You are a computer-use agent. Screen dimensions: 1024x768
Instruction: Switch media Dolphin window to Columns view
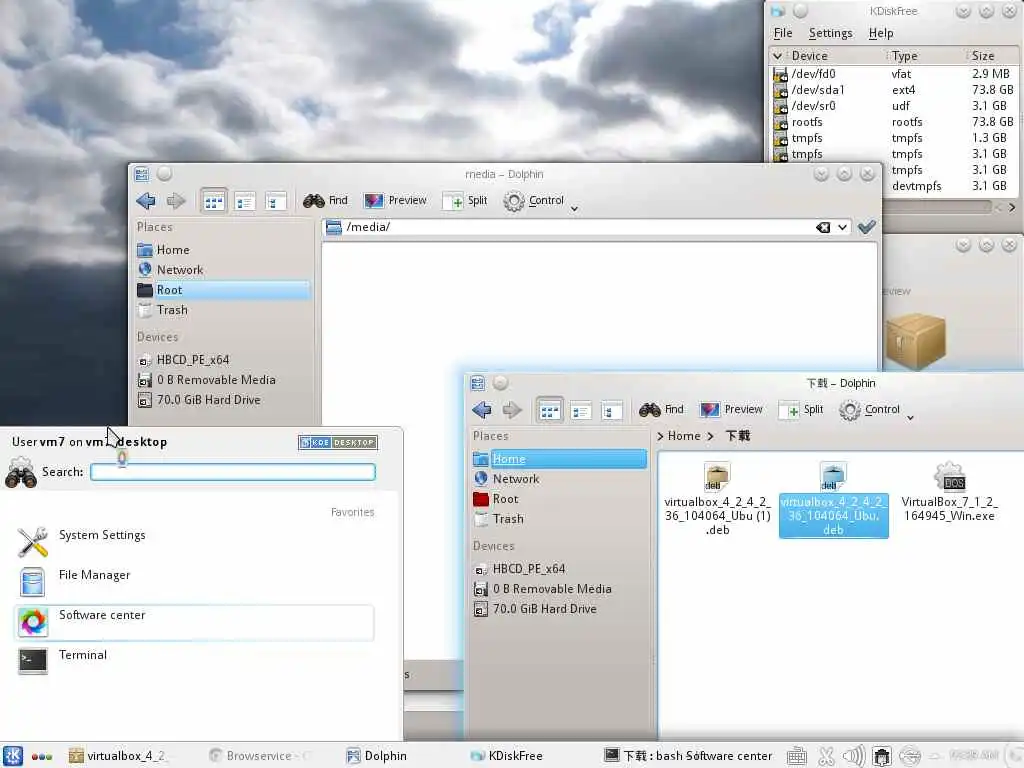(276, 202)
